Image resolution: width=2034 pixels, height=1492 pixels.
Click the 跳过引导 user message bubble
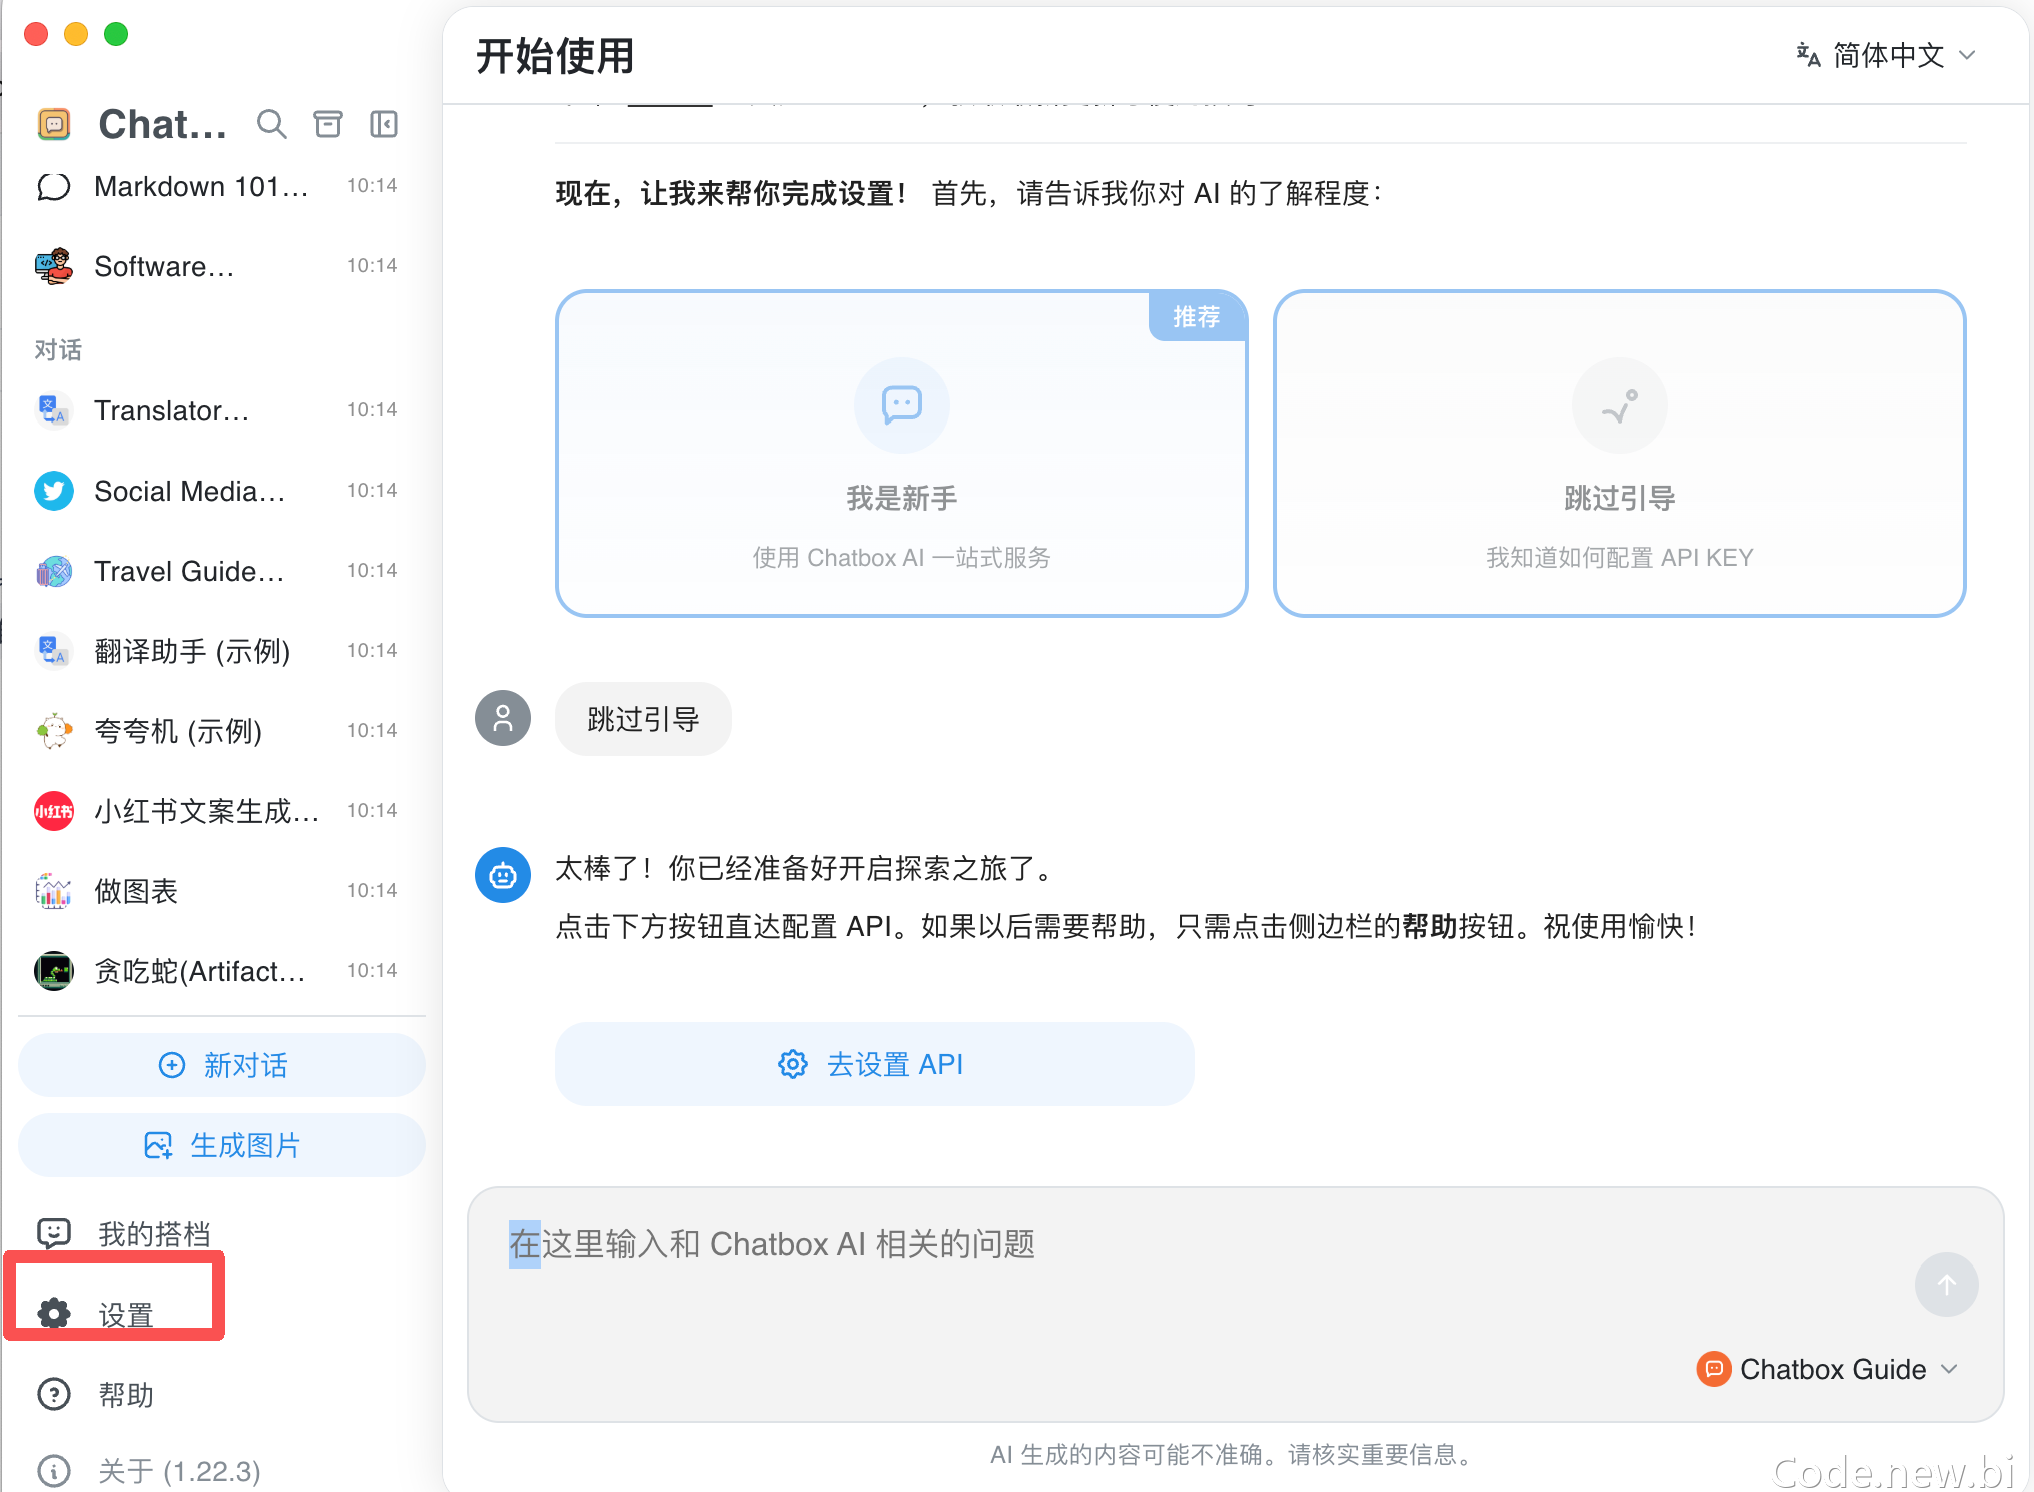point(643,719)
